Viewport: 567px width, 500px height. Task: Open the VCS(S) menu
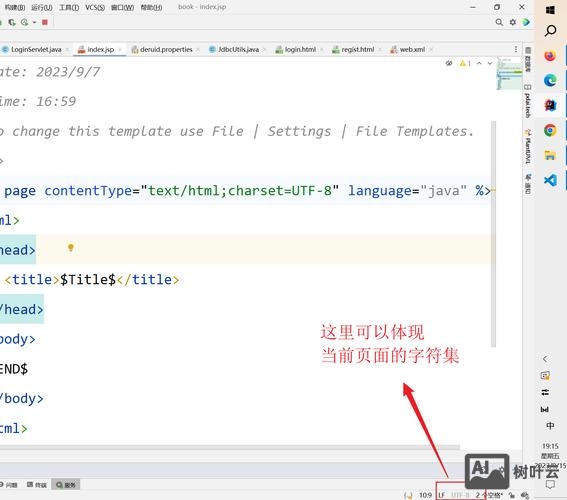(x=95, y=7)
